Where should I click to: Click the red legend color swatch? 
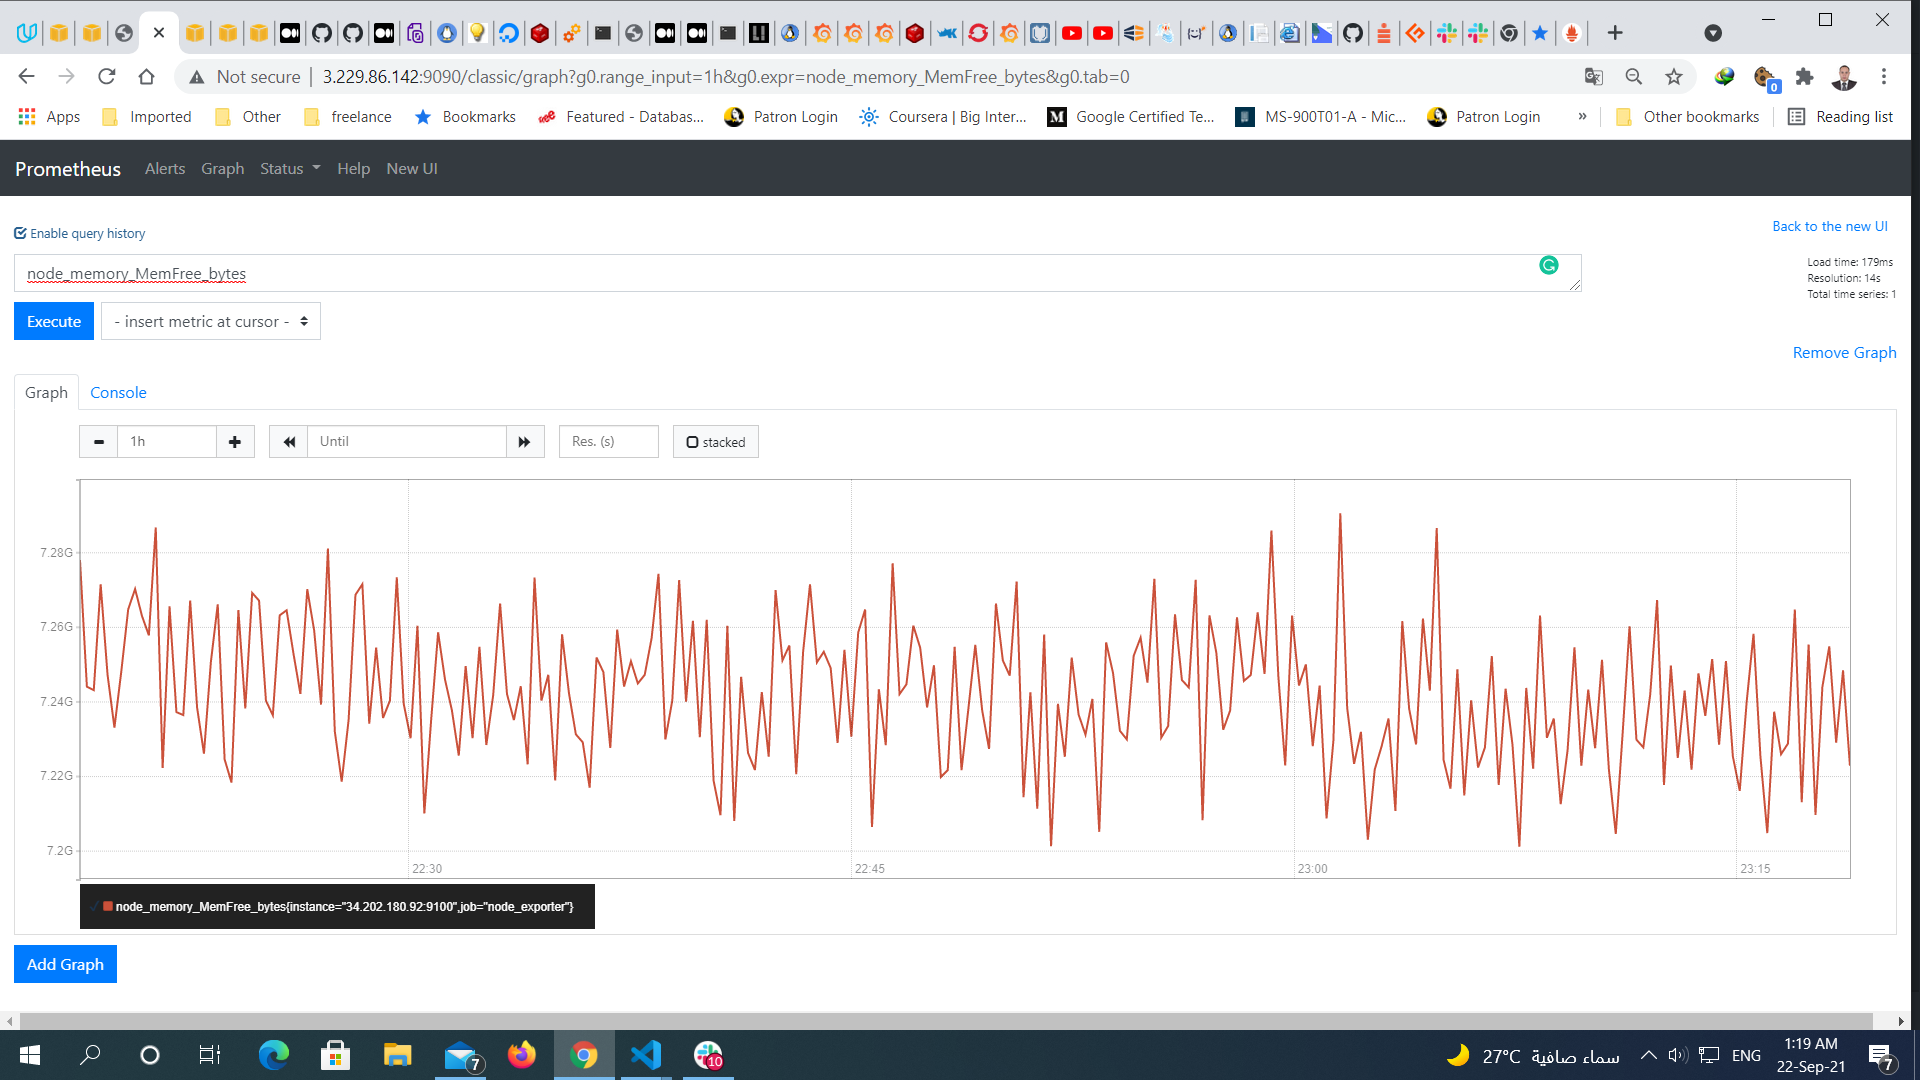106,906
